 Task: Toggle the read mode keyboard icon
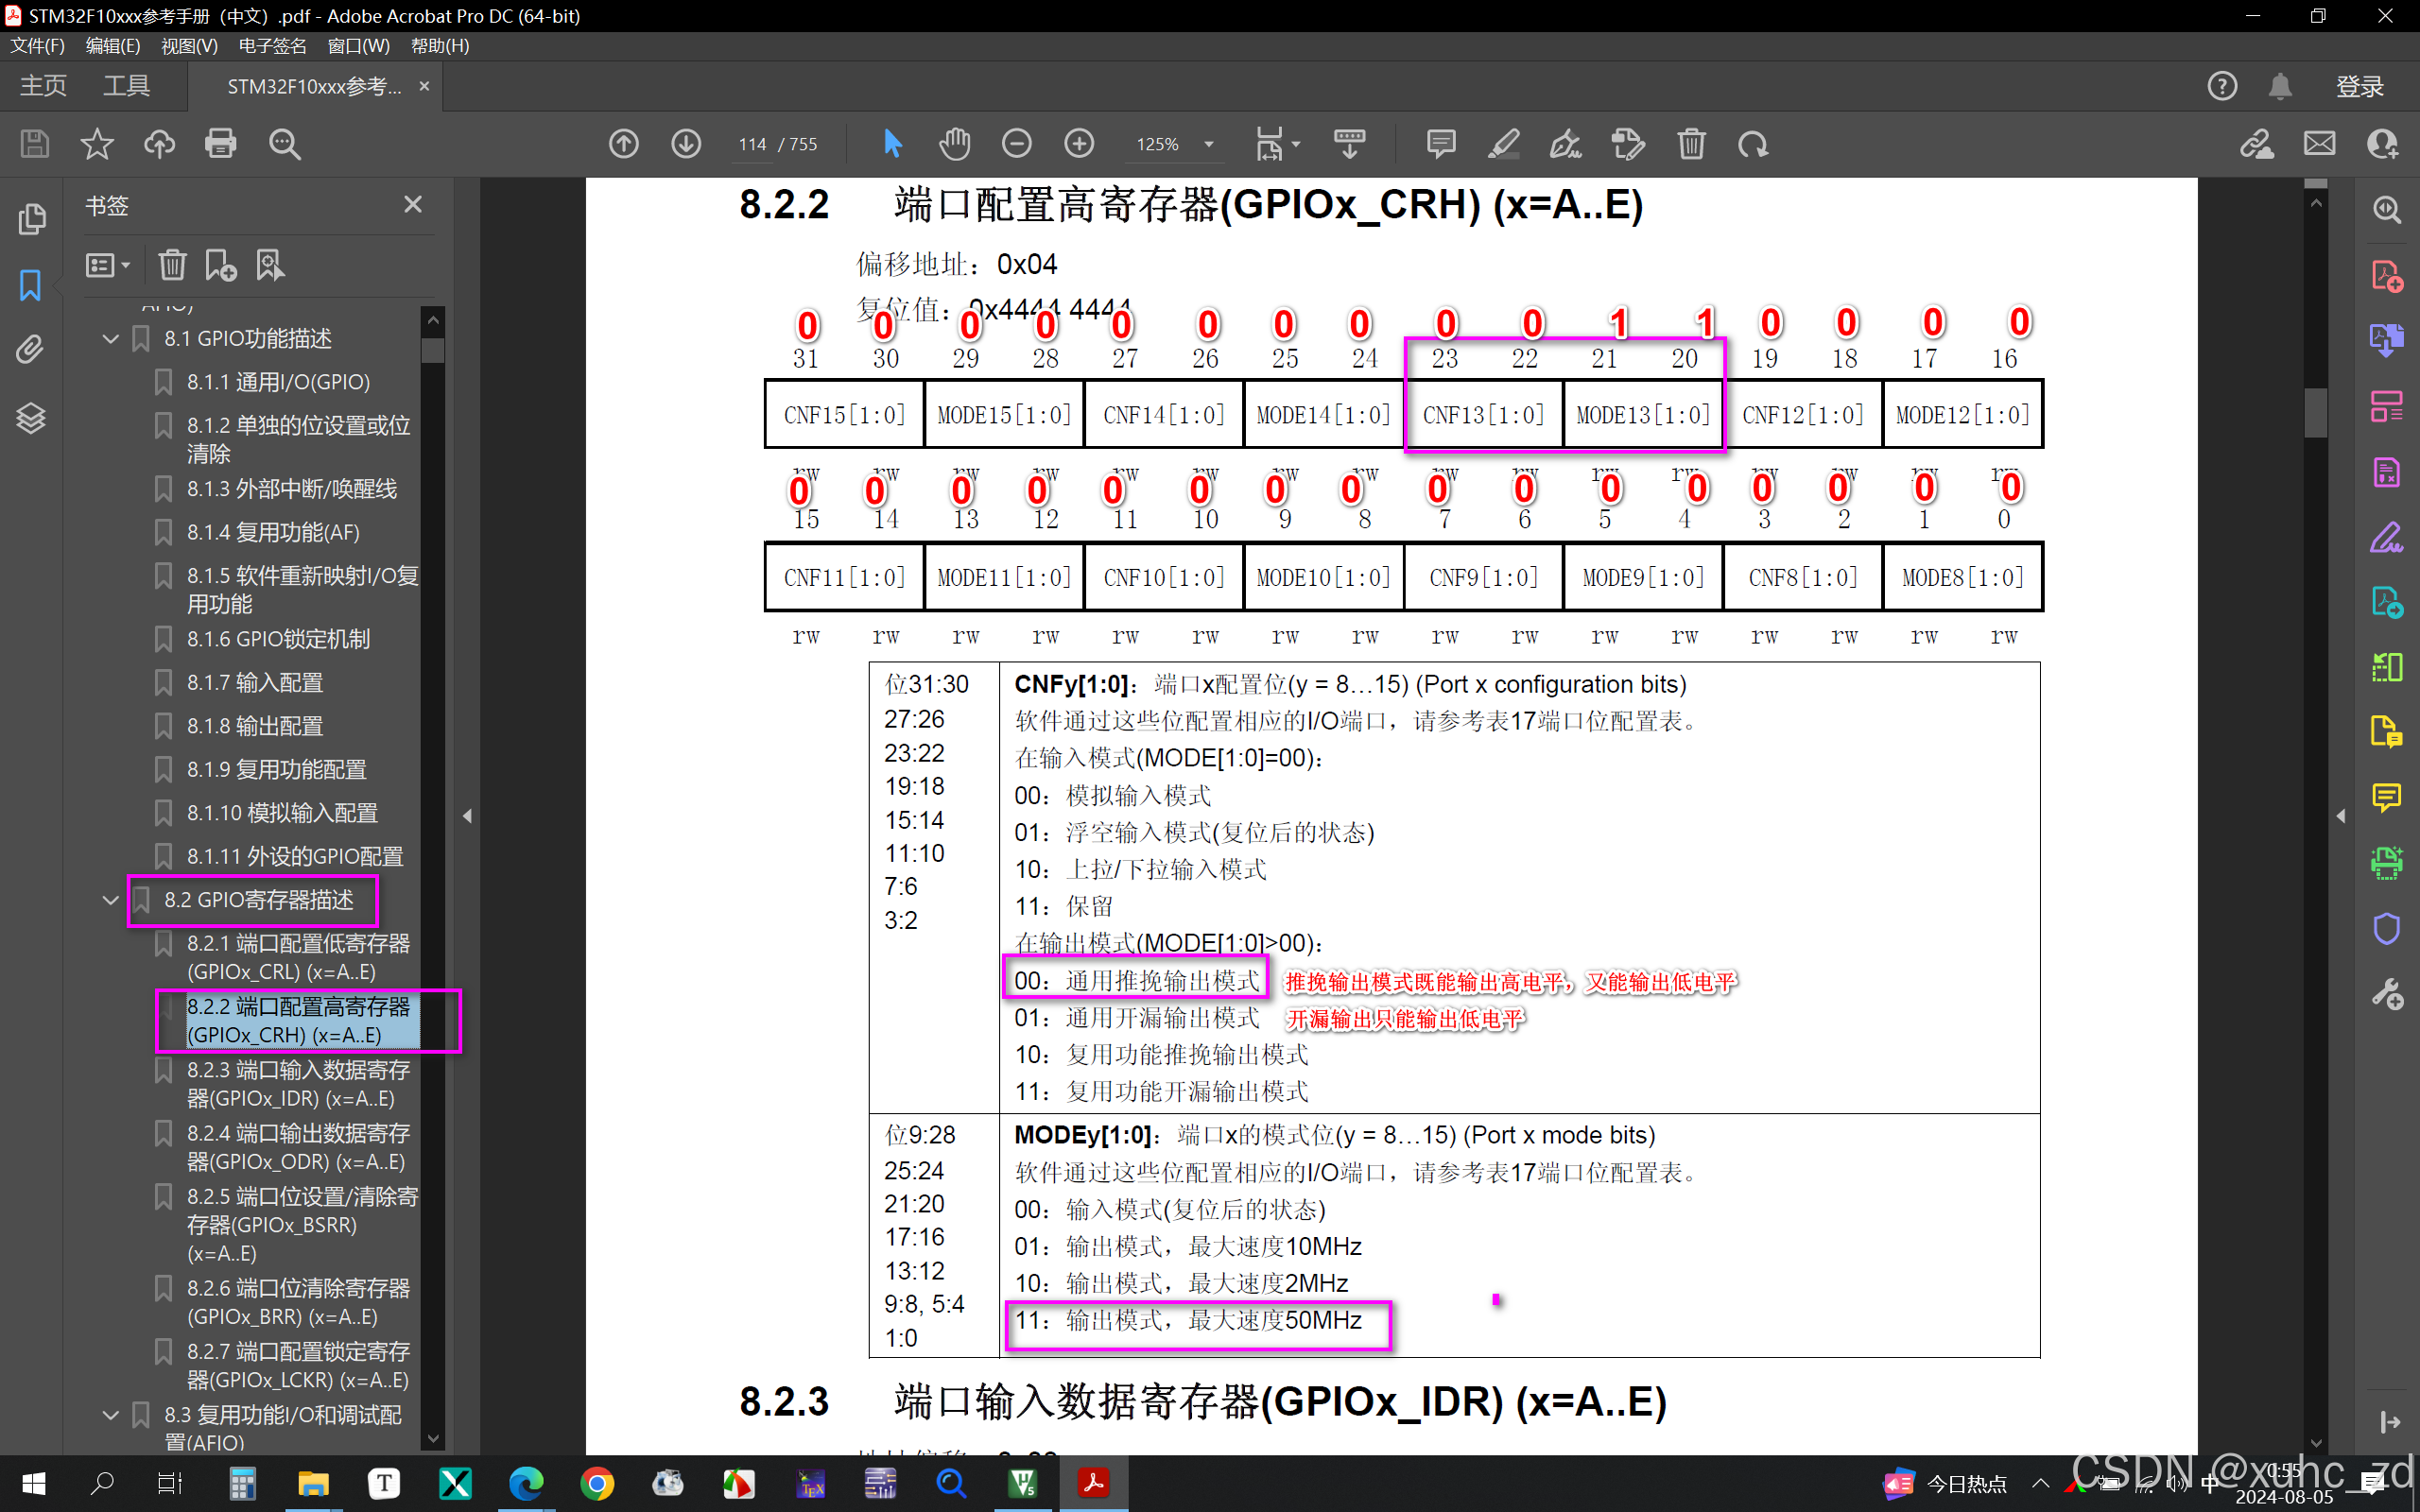(x=1349, y=144)
